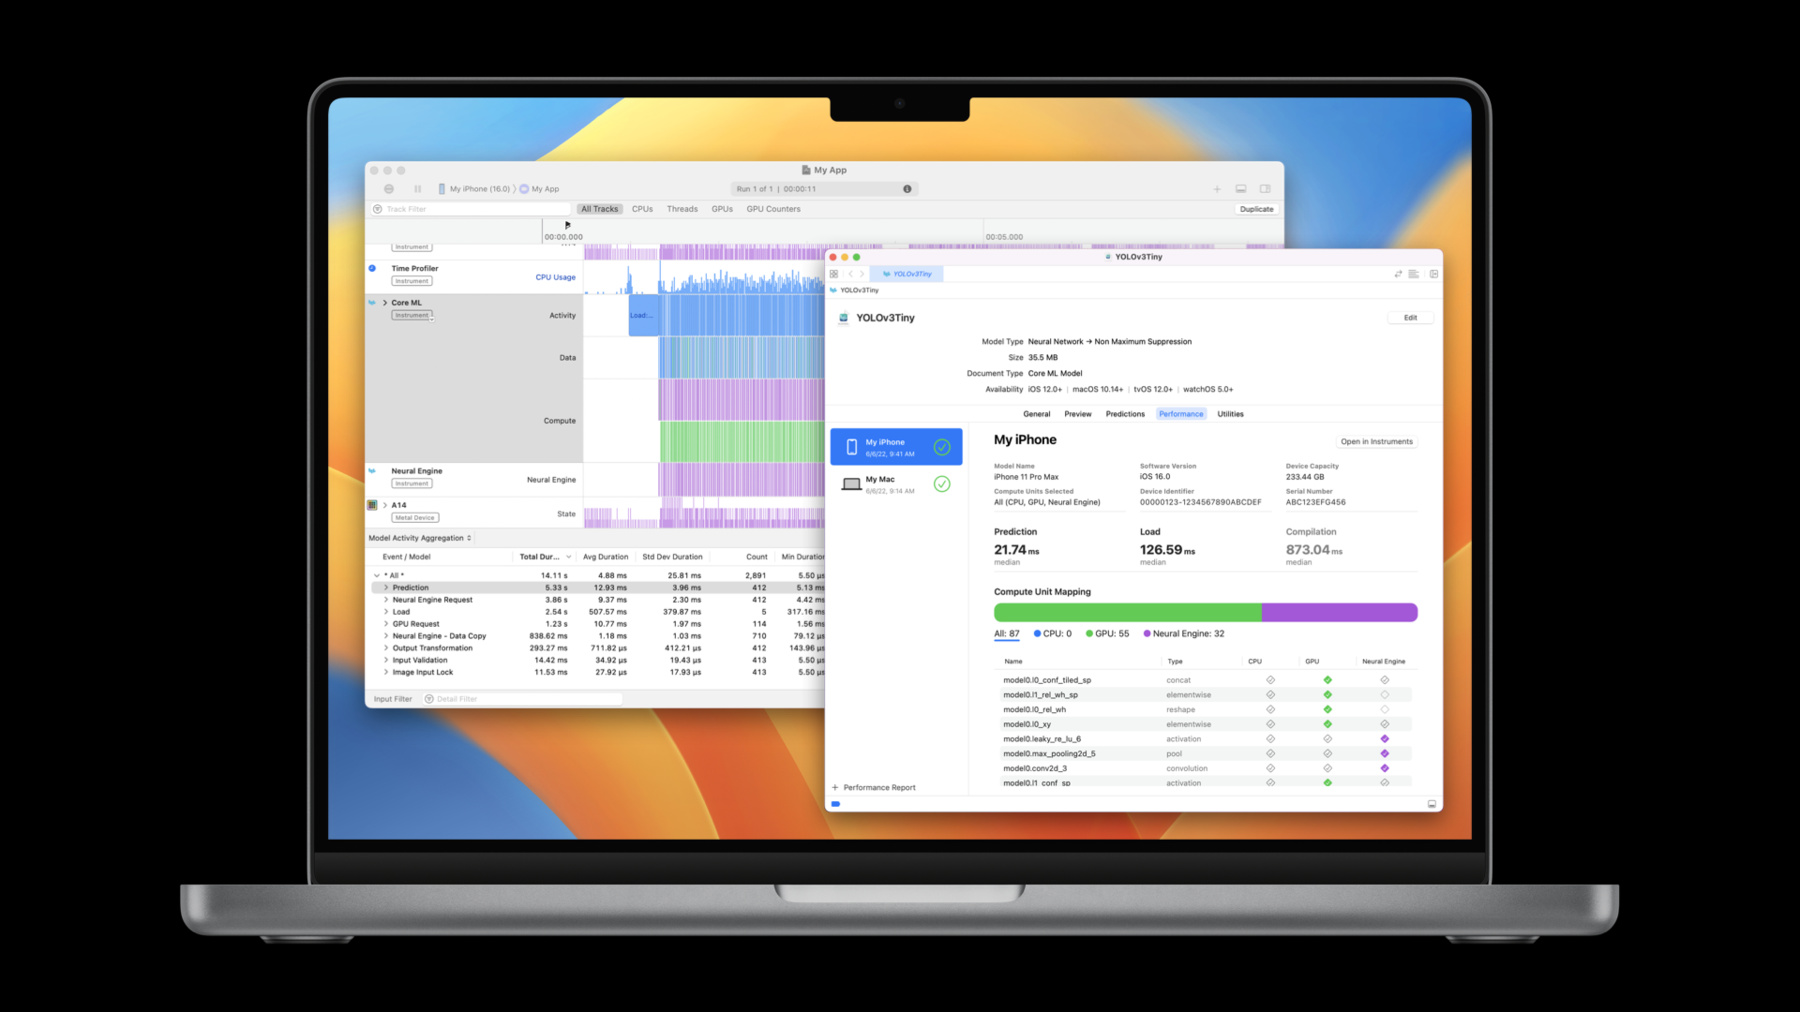Switch to the GPUs tab

coord(722,209)
